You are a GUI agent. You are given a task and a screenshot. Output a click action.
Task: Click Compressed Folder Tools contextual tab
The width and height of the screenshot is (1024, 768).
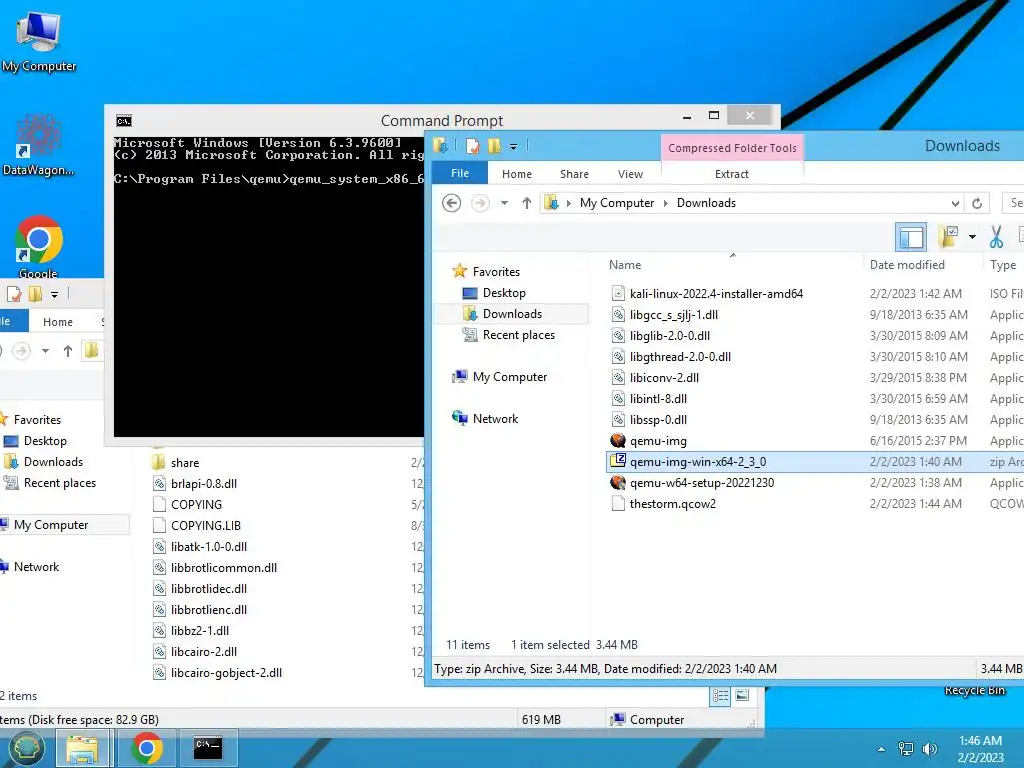click(x=732, y=148)
